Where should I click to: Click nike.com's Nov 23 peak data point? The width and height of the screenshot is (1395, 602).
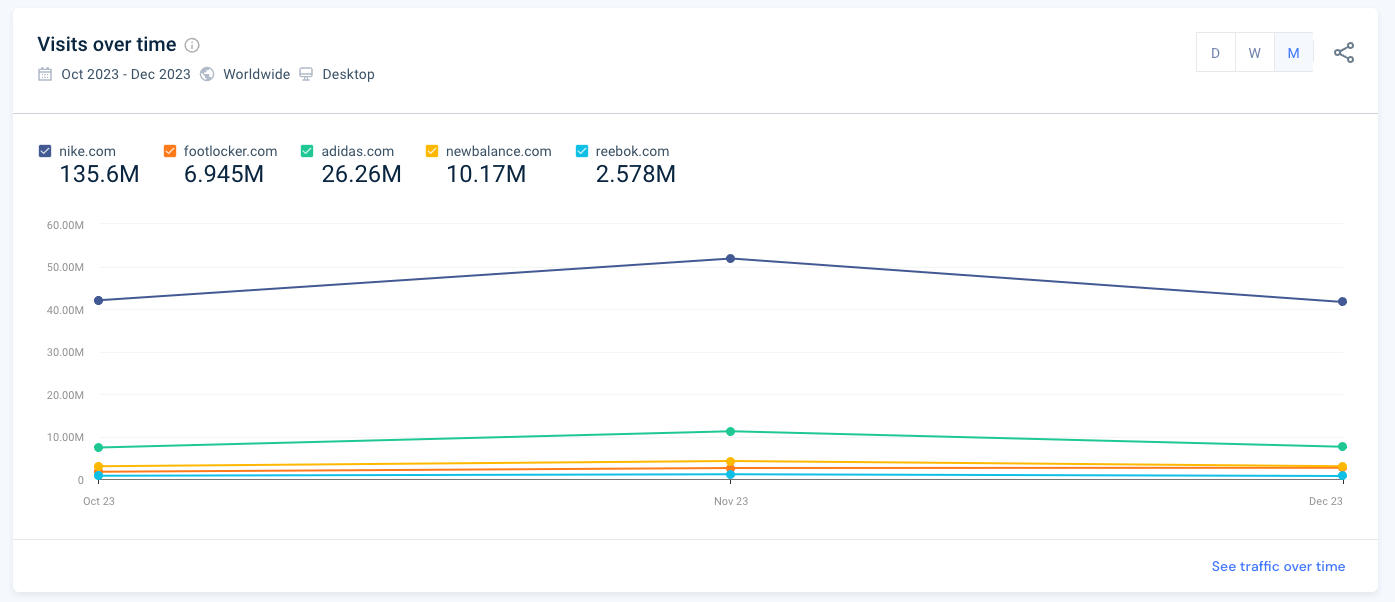click(x=729, y=259)
